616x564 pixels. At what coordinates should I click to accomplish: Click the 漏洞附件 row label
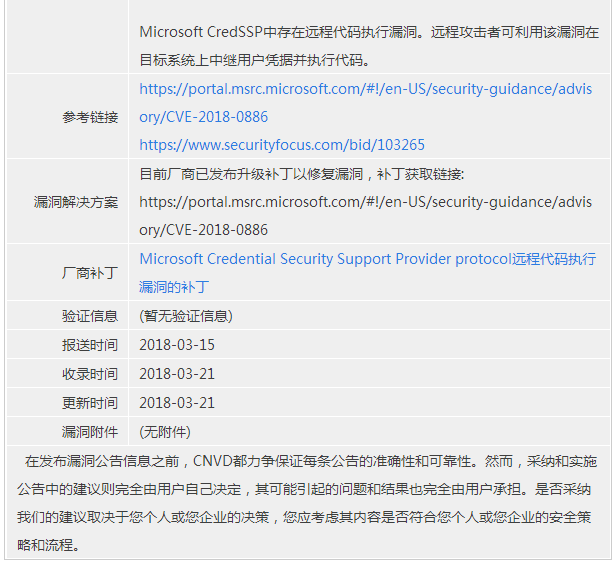[90, 432]
